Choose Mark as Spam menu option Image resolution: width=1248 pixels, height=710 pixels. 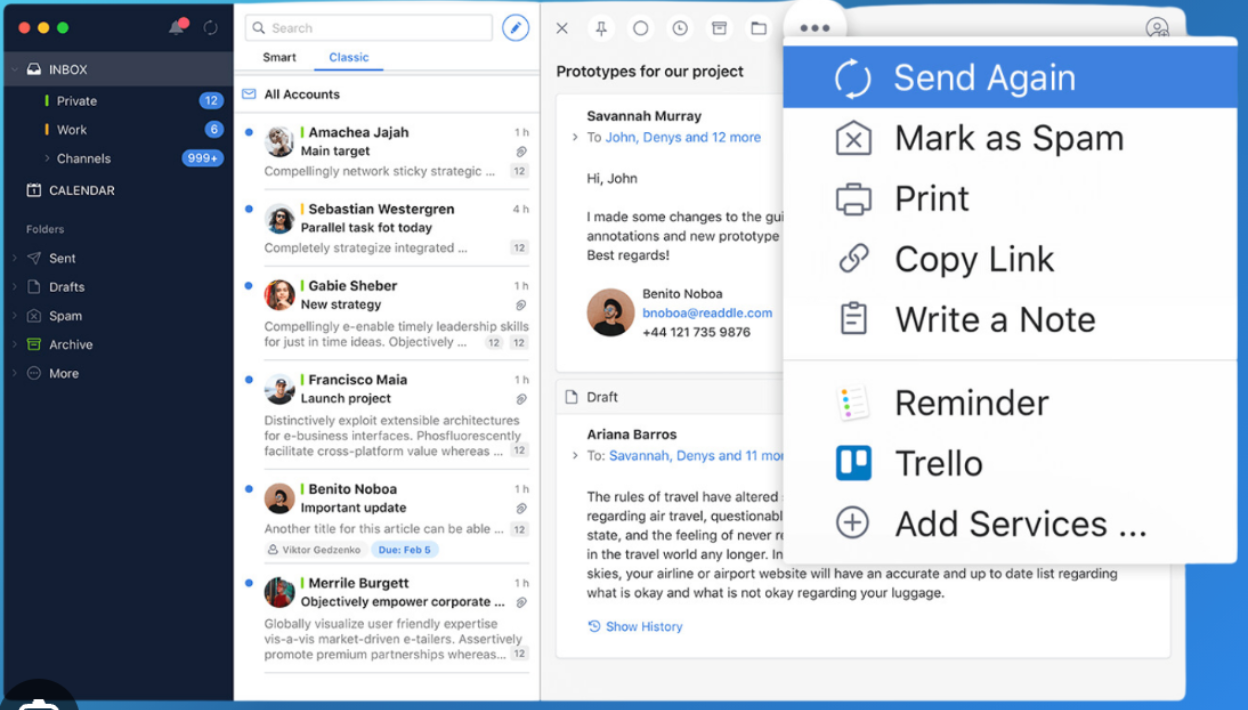click(1008, 138)
